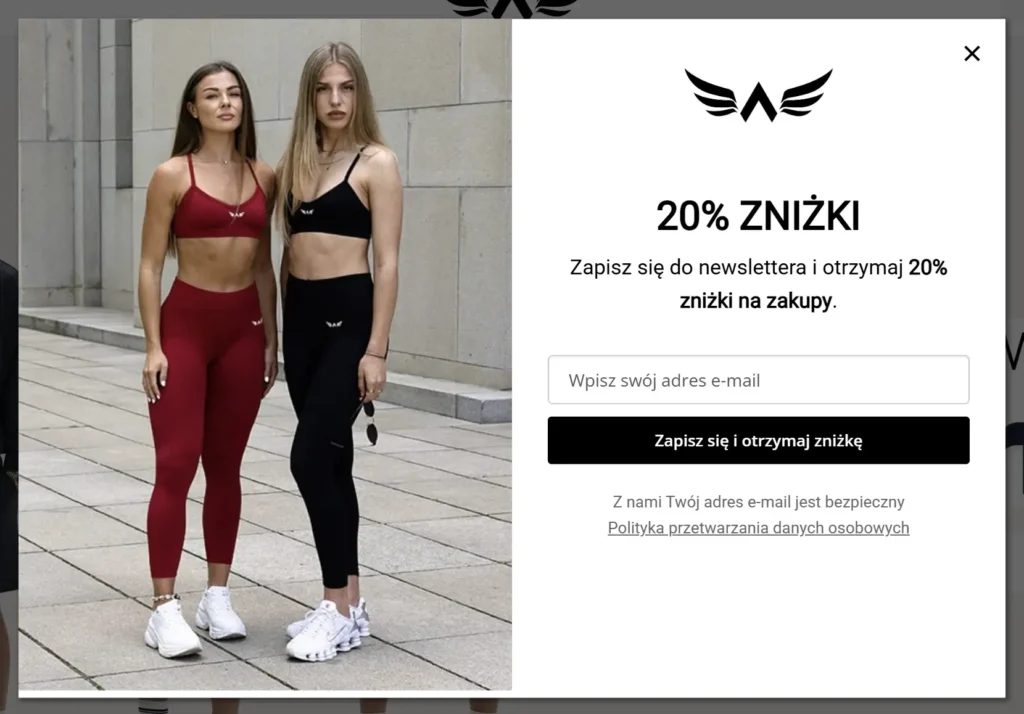Click the partially hidden site logo above the popup

tap(511, 8)
